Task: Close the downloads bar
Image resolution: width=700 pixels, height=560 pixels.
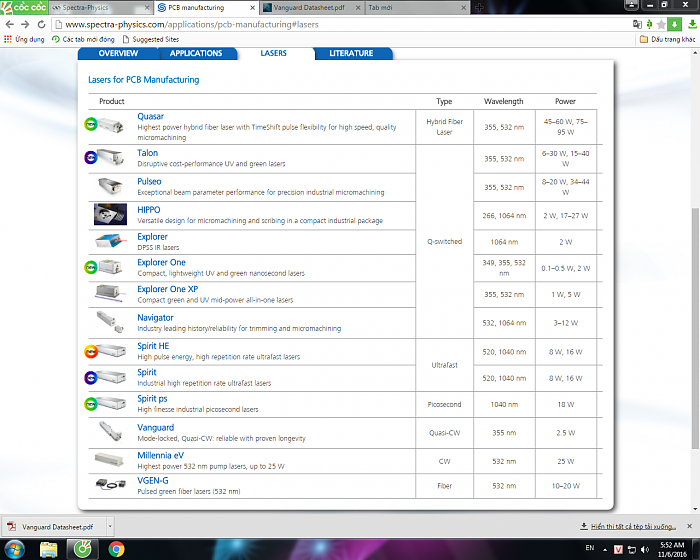Action: coord(690,527)
